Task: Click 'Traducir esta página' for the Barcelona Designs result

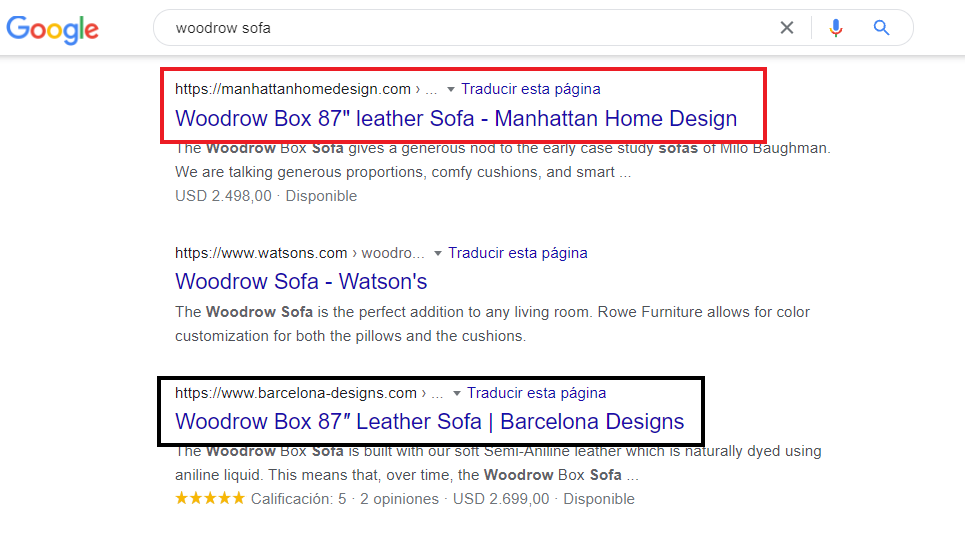Action: [536, 393]
